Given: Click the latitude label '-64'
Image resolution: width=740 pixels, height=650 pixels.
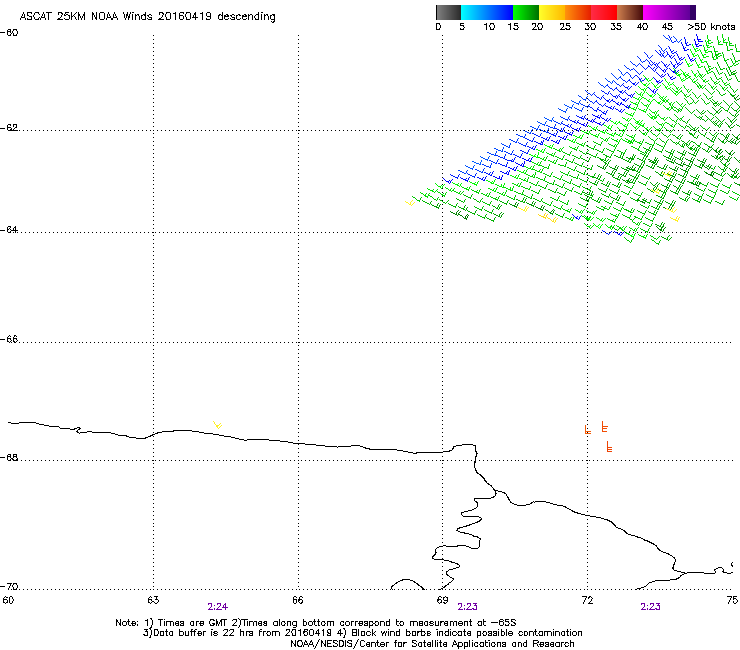Looking at the screenshot, I should click(9, 230).
